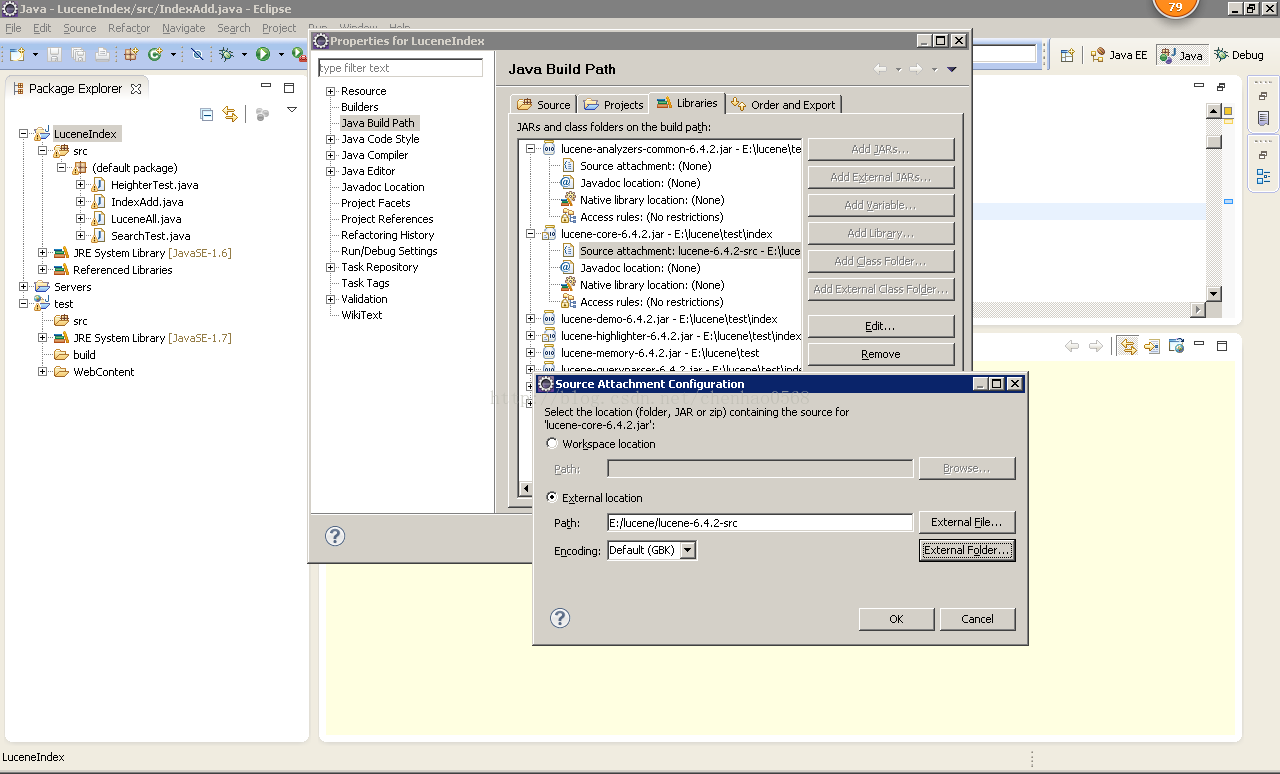The width and height of the screenshot is (1280, 774).
Task: Open Package Explorer view menu triangle
Action: click(292, 110)
